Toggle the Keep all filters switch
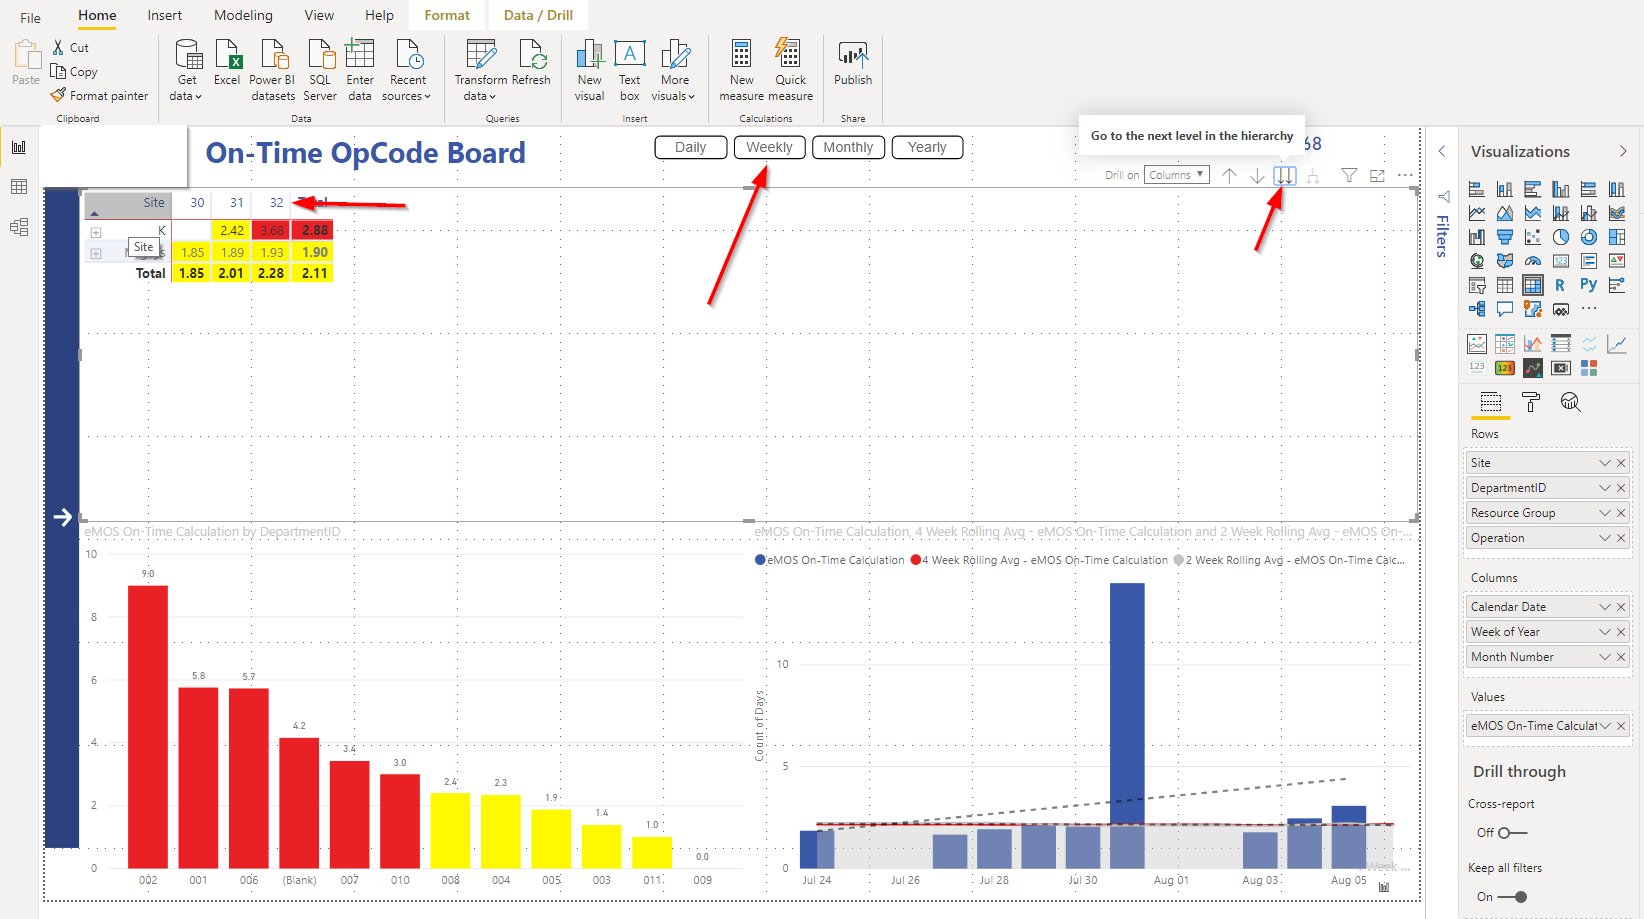This screenshot has height=919, width=1644. coord(1512,897)
